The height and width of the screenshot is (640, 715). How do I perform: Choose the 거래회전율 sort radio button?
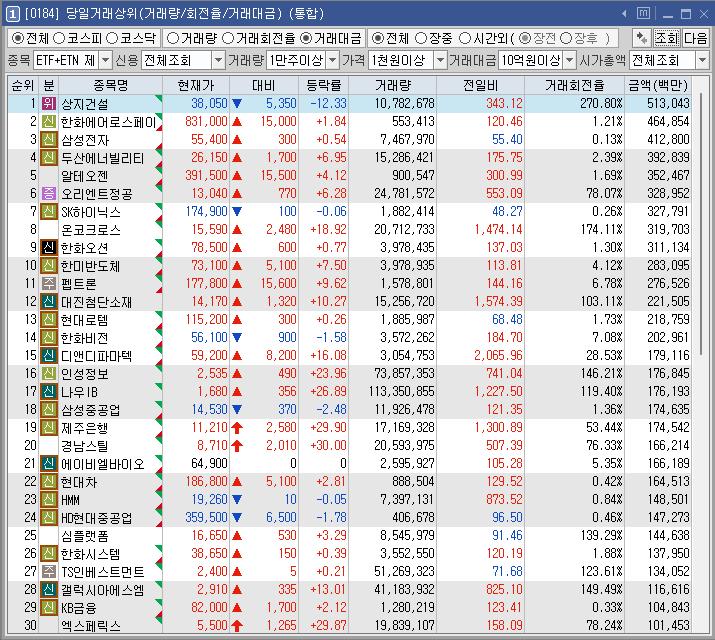click(228, 38)
